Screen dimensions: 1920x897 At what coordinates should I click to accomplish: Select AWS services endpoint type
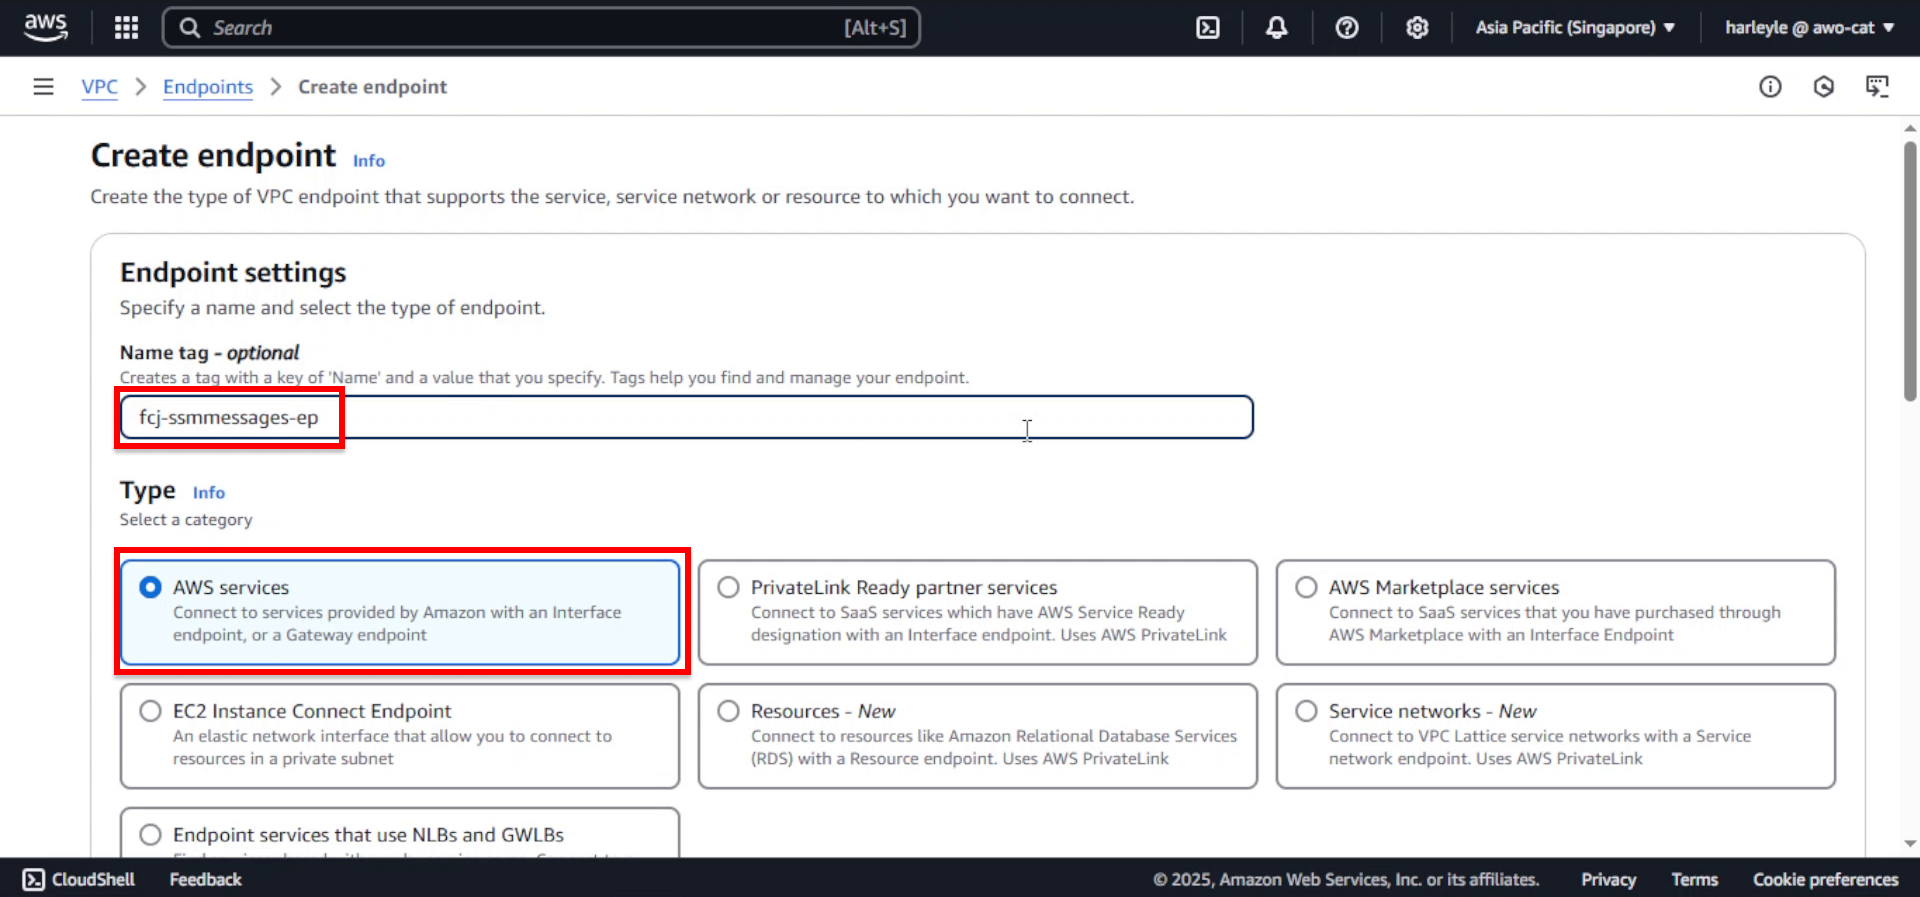(400, 612)
